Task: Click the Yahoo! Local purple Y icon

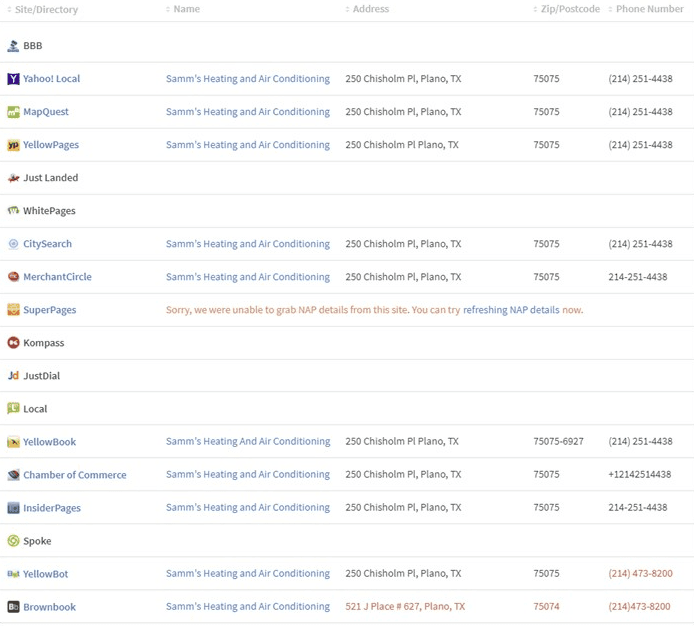Action: 13,79
